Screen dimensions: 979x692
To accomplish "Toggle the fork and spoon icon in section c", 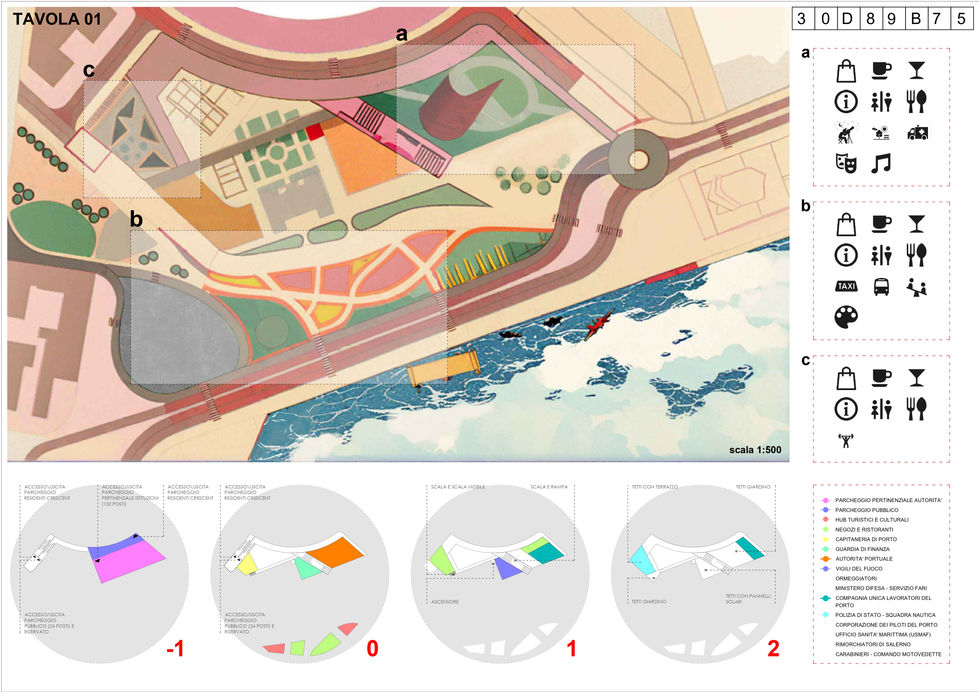I will click(918, 407).
